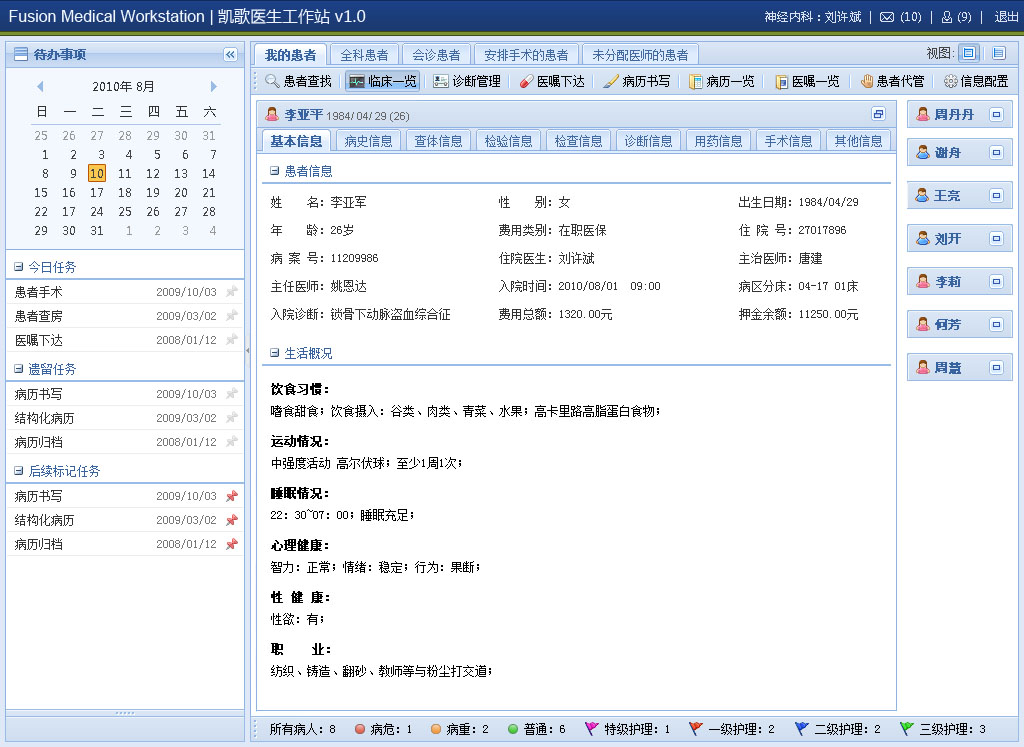Click the 诊断管理 toolbar icon
Image resolution: width=1024 pixels, height=747 pixels.
click(441, 82)
